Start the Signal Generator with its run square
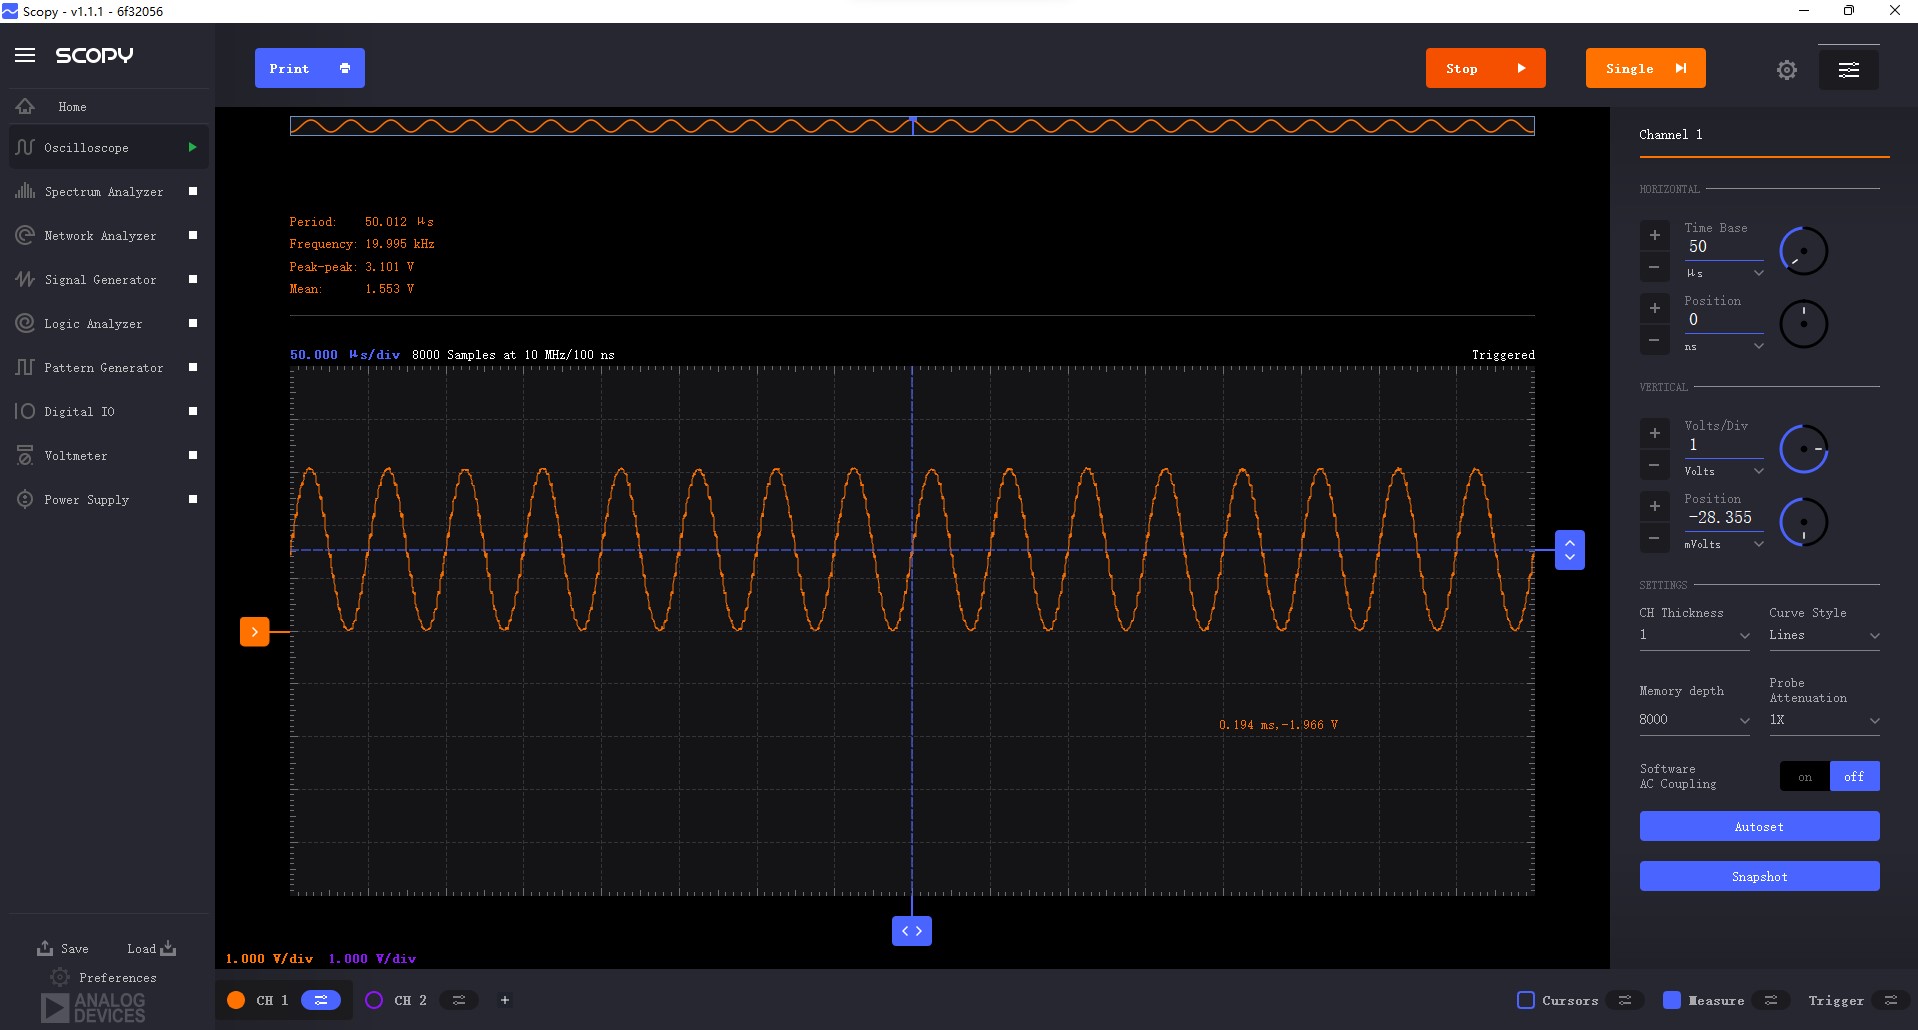 (x=193, y=279)
